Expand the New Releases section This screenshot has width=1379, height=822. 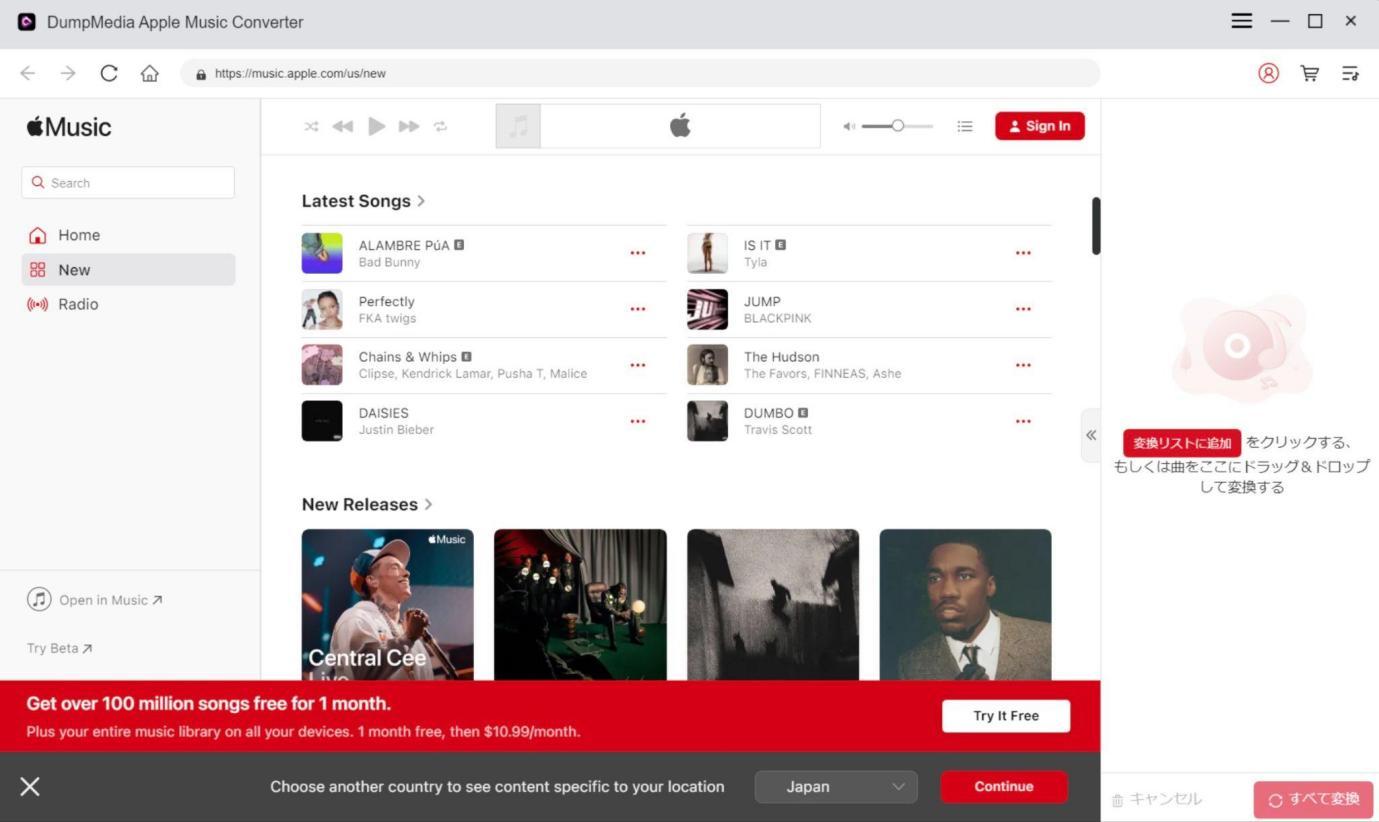[367, 505]
